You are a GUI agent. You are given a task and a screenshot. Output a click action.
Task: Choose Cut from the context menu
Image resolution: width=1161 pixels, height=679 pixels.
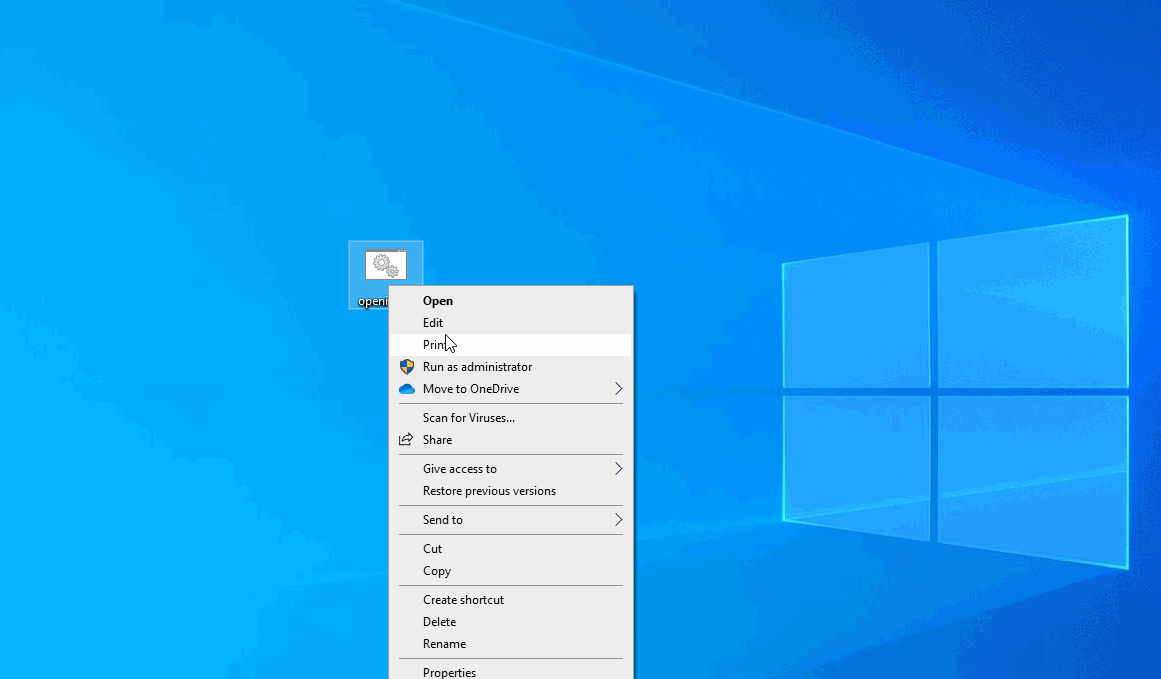tap(511, 549)
